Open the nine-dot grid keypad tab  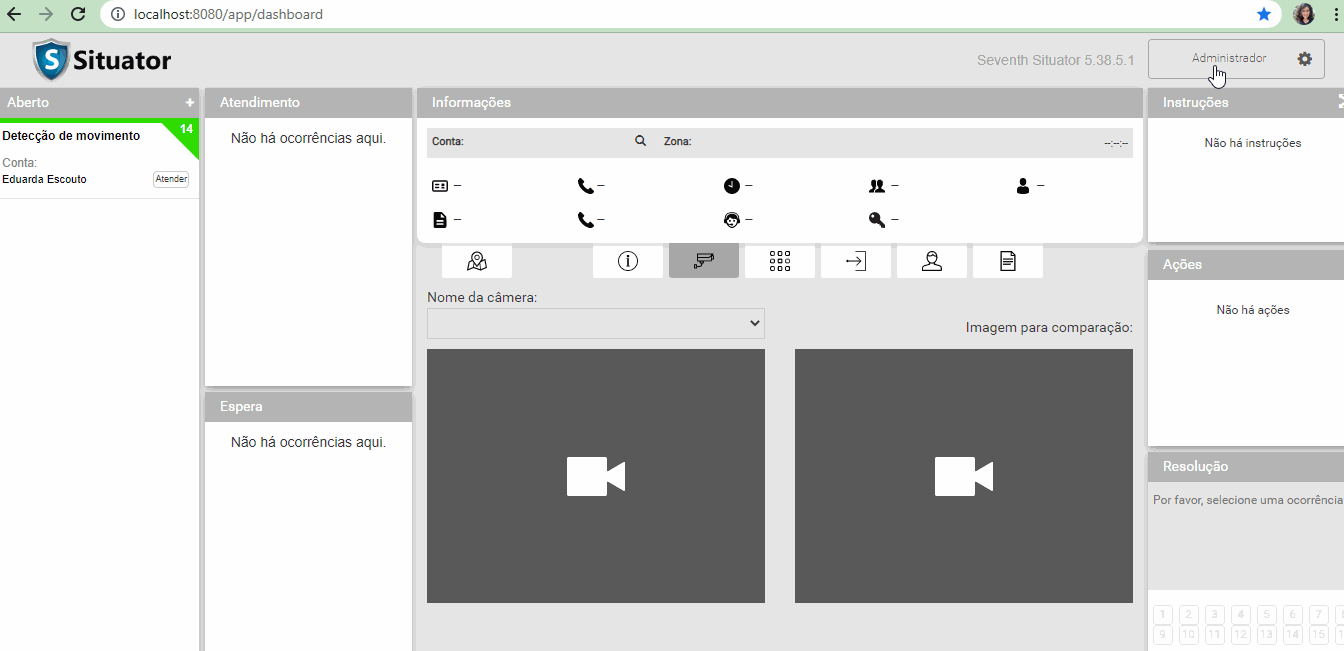780,261
